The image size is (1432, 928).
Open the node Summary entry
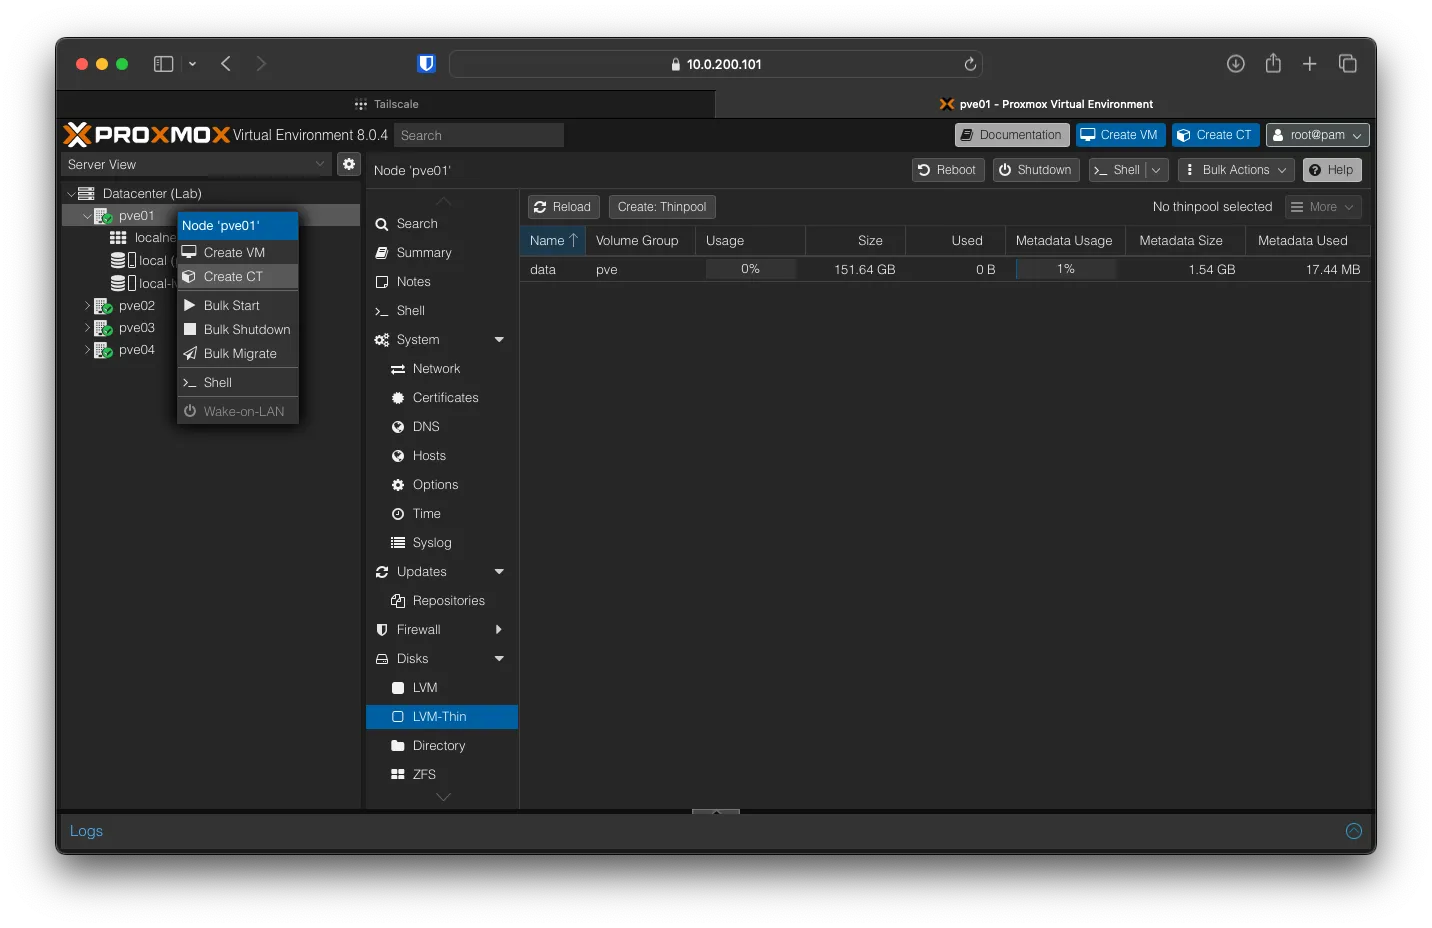click(442, 253)
